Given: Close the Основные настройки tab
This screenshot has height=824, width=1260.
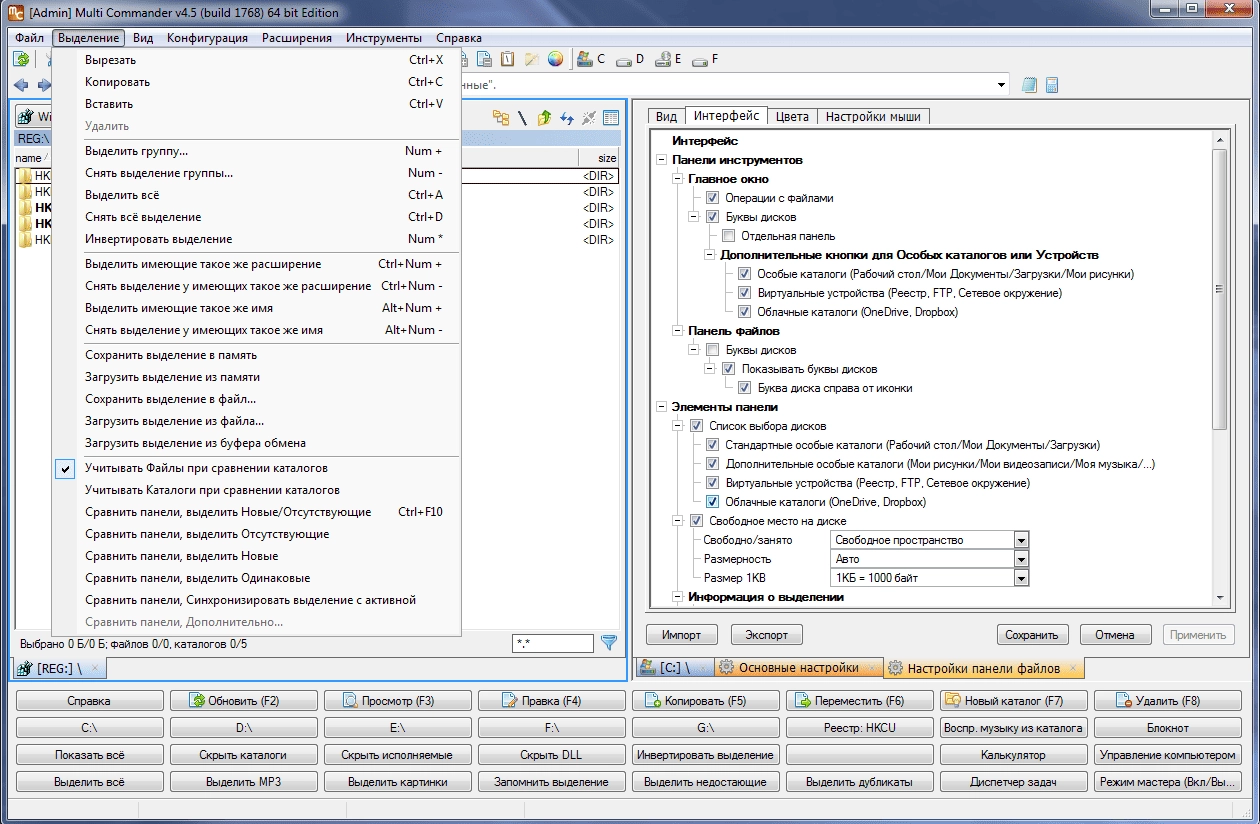Looking at the screenshot, I should [x=873, y=668].
